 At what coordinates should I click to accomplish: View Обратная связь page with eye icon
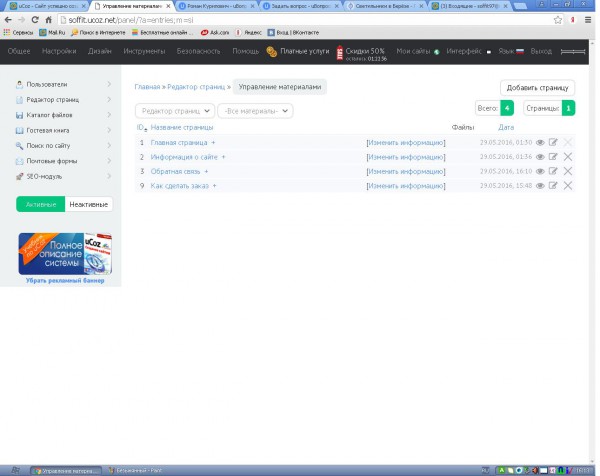point(540,171)
